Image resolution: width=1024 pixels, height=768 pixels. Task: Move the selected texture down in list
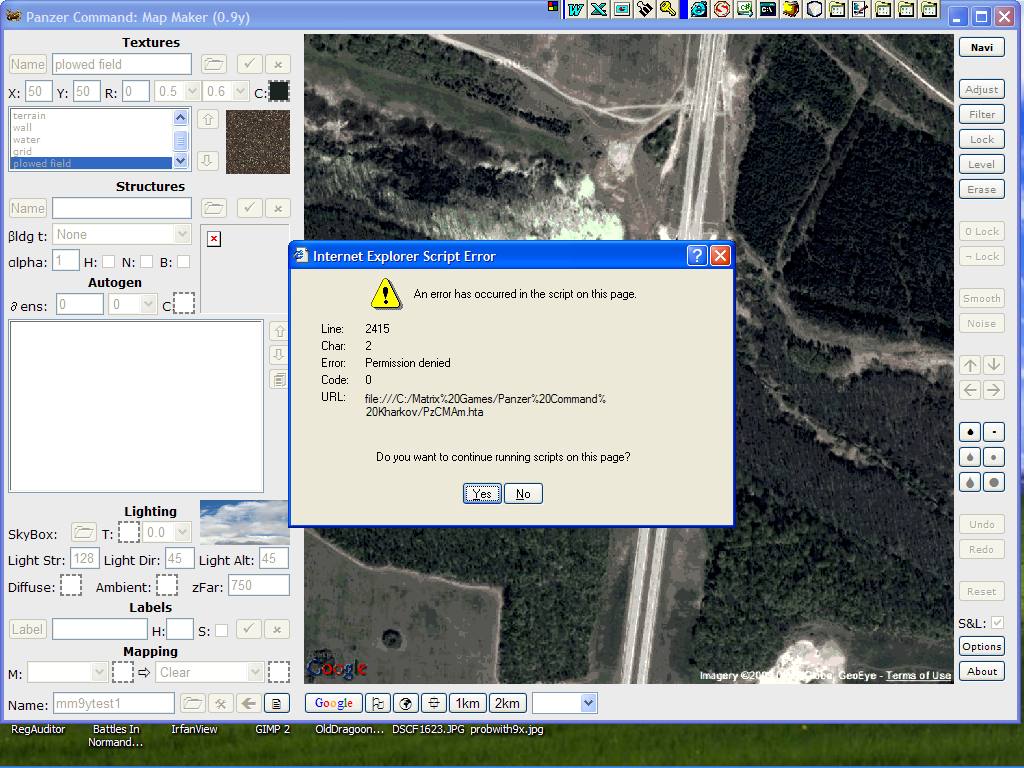tap(208, 160)
